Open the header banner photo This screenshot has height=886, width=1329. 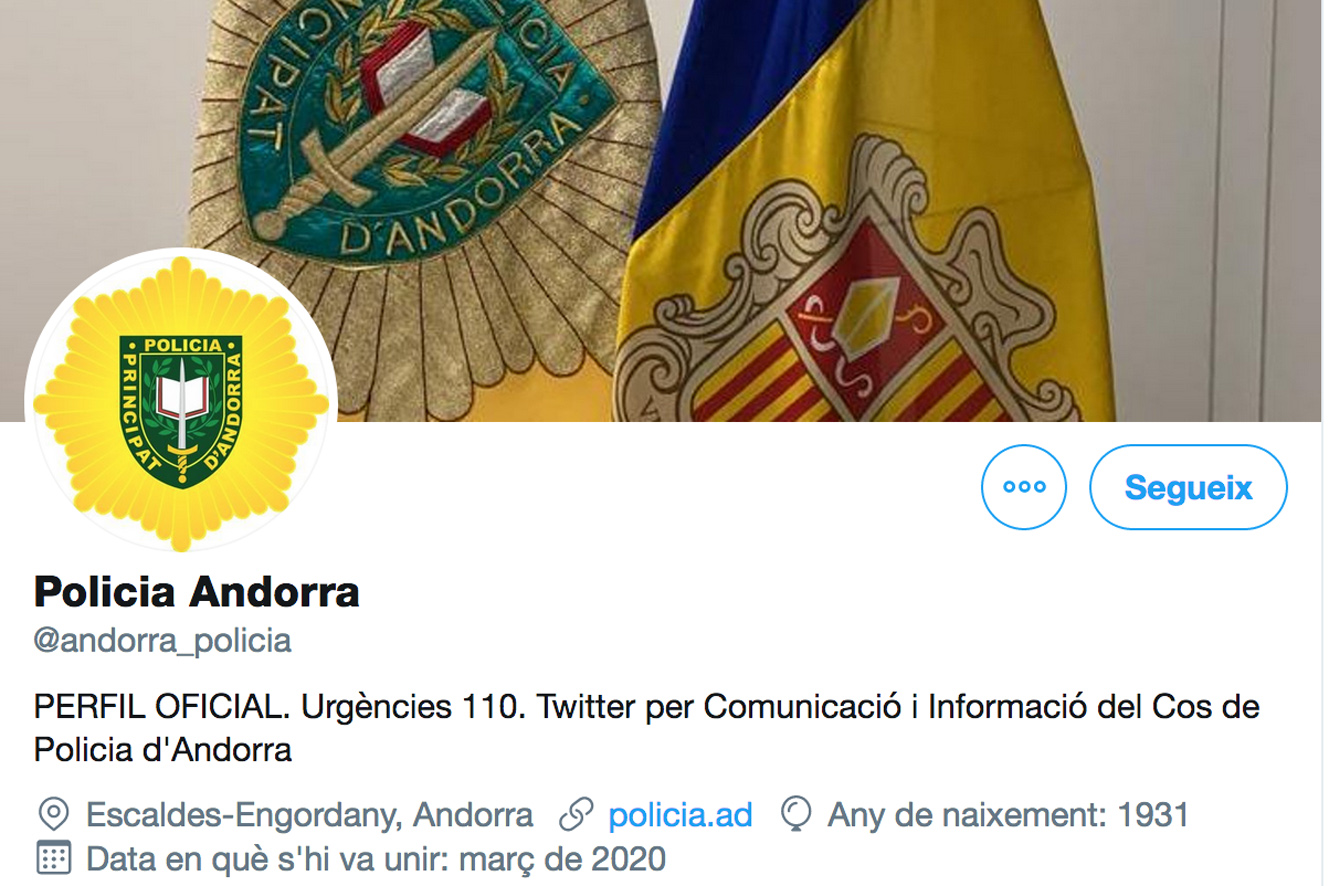pos(664,210)
